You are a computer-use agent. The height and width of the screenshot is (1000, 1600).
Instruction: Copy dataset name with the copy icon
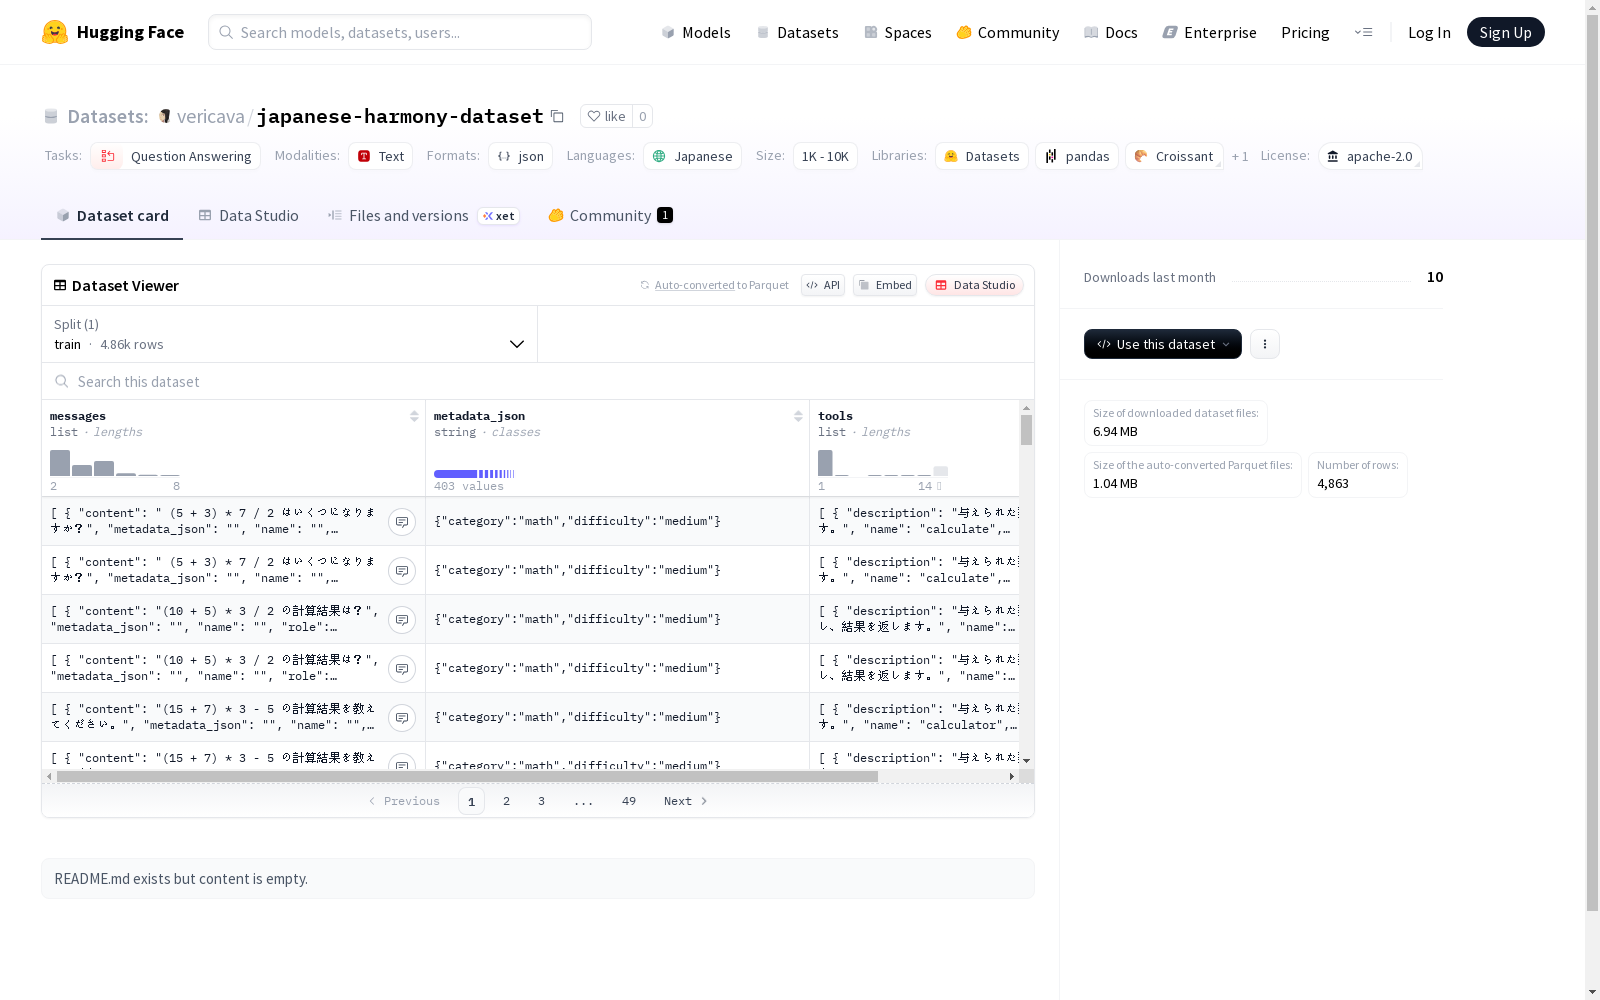[x=558, y=117]
